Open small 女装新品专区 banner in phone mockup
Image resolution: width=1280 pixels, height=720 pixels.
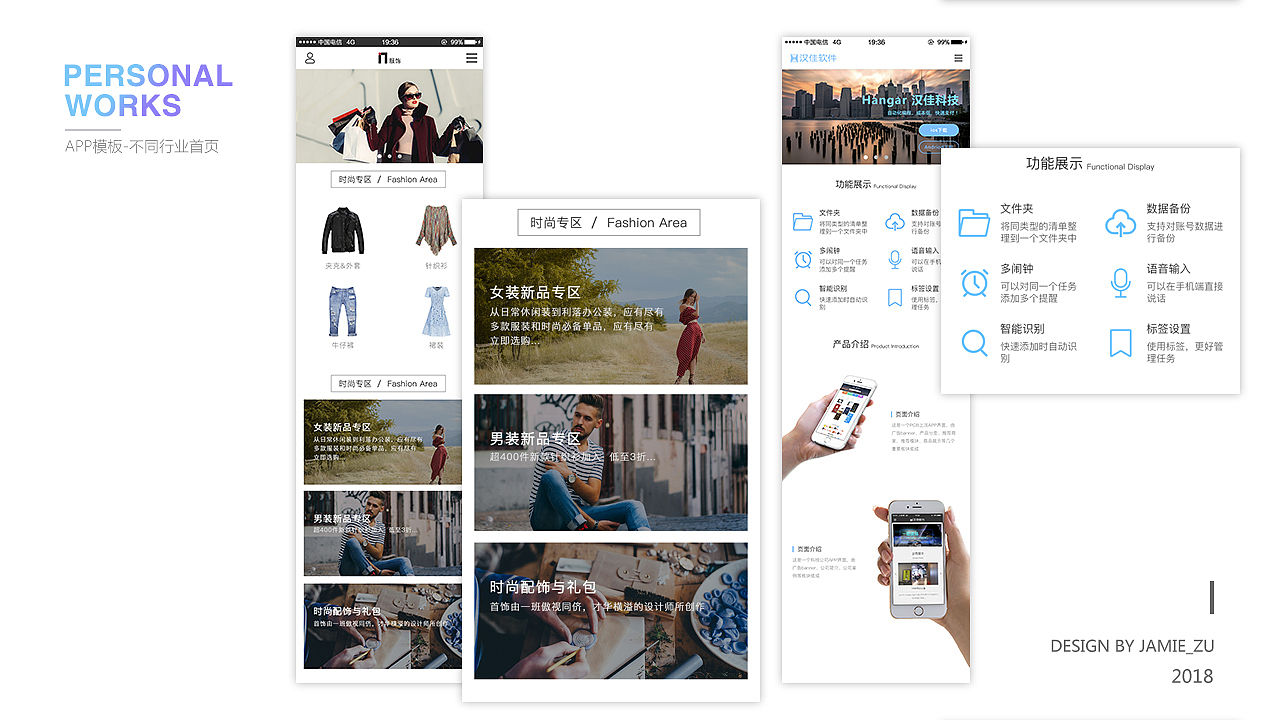point(383,442)
